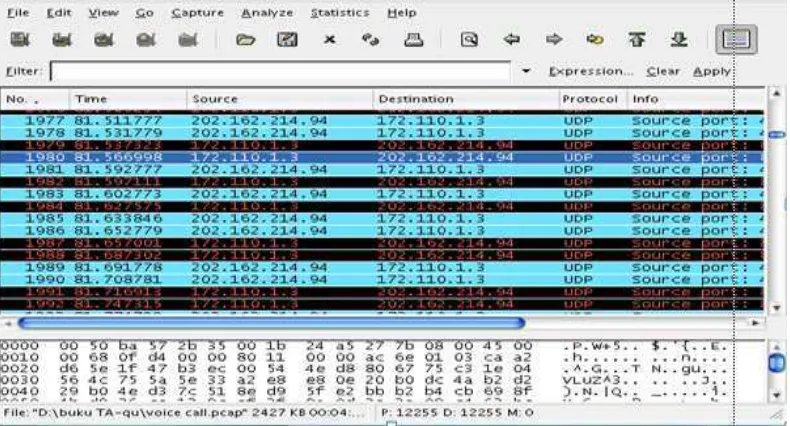Select packet 1978 at 81.531779

[x=382, y=133]
